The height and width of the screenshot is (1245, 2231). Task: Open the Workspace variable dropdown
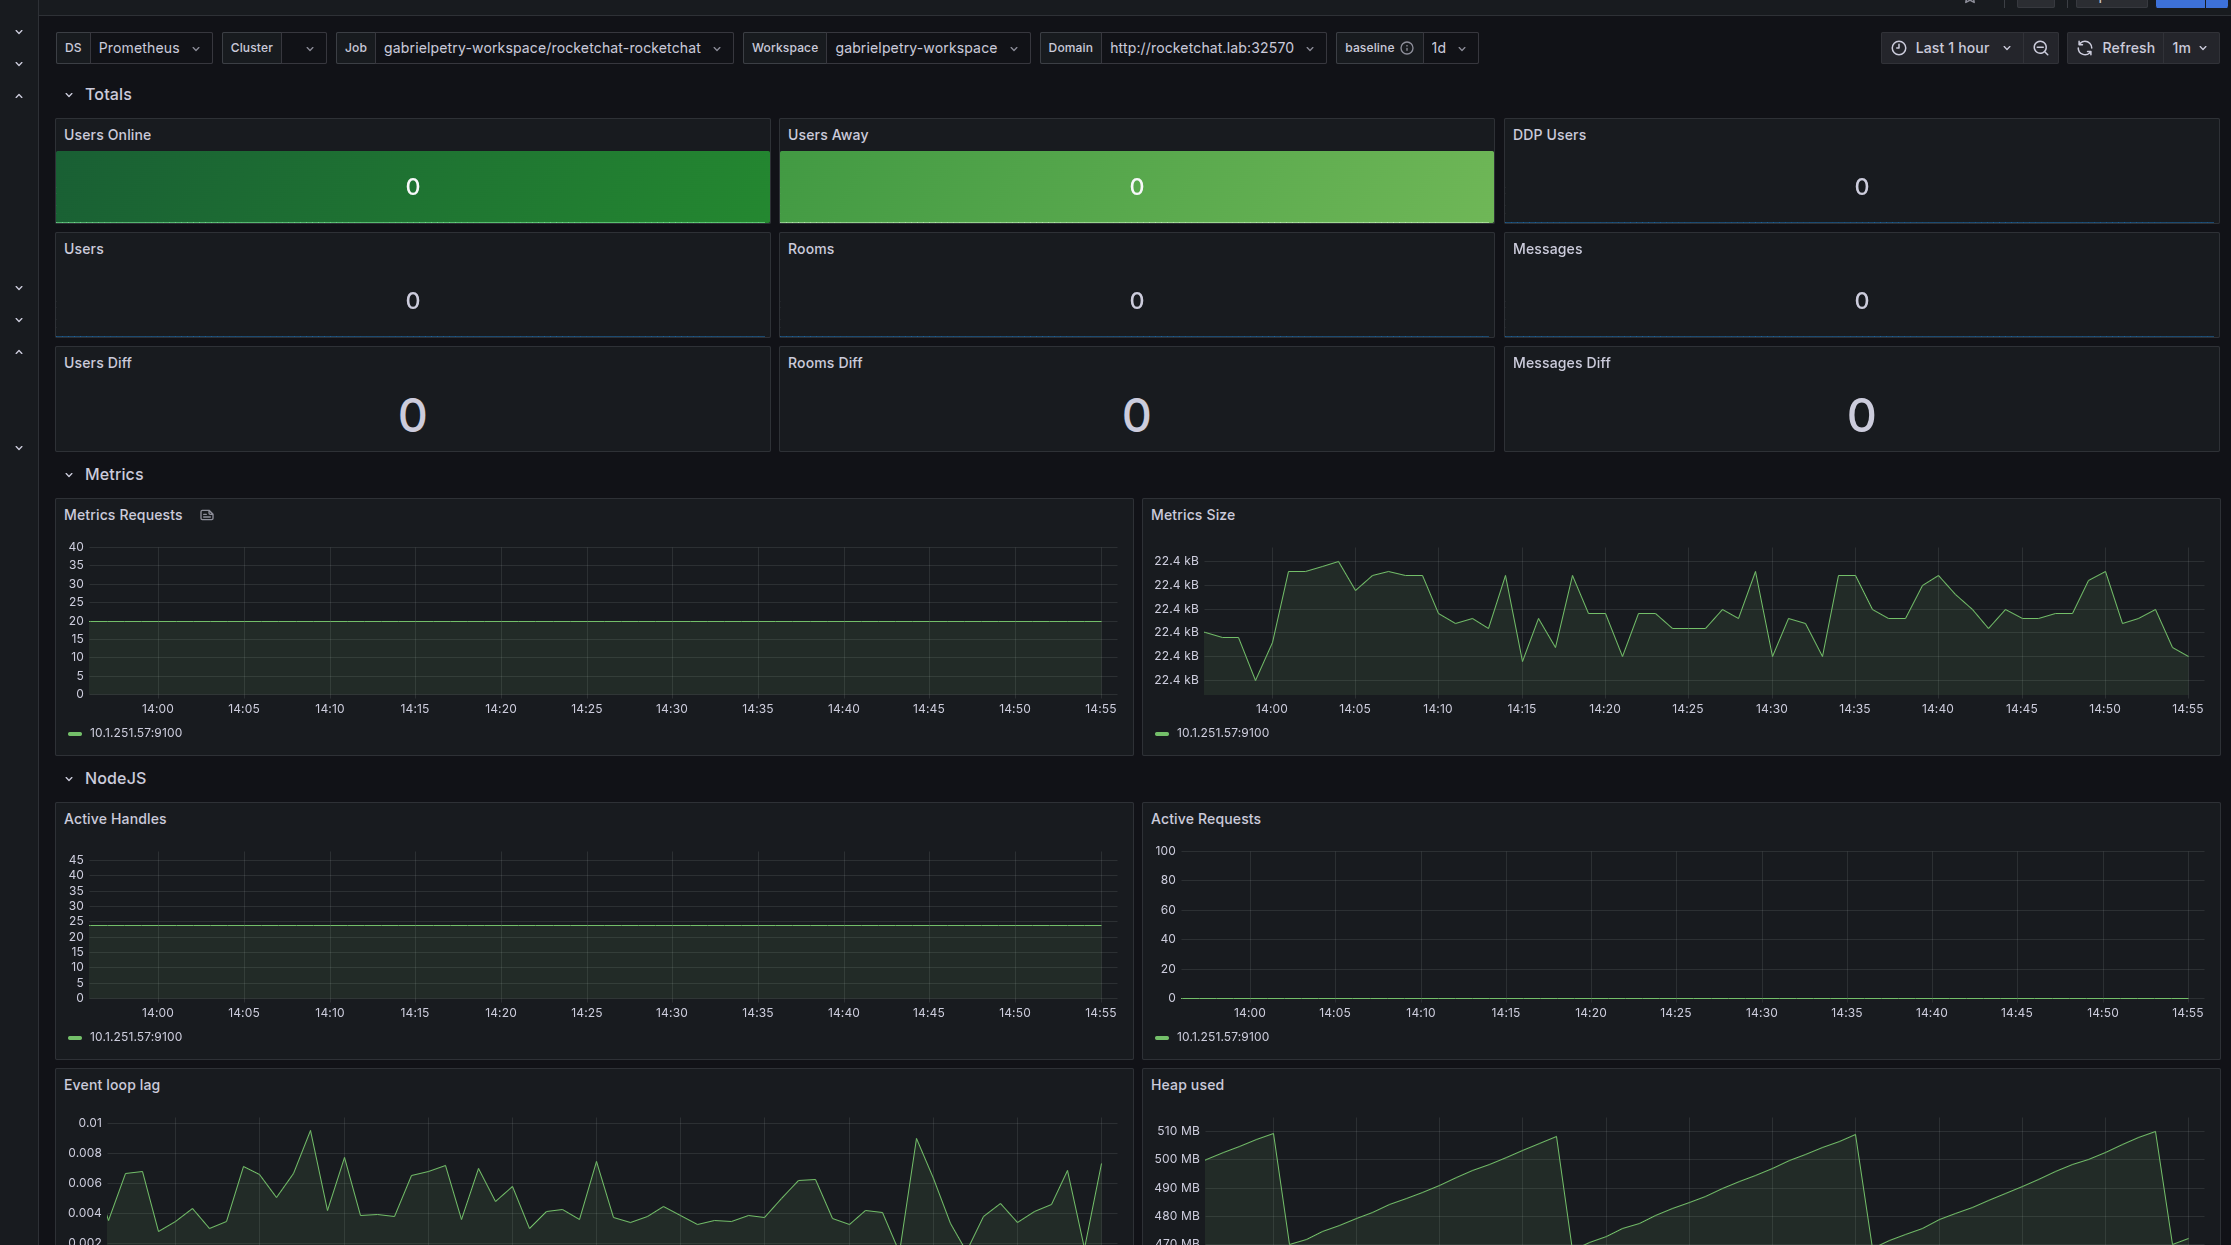[926, 48]
